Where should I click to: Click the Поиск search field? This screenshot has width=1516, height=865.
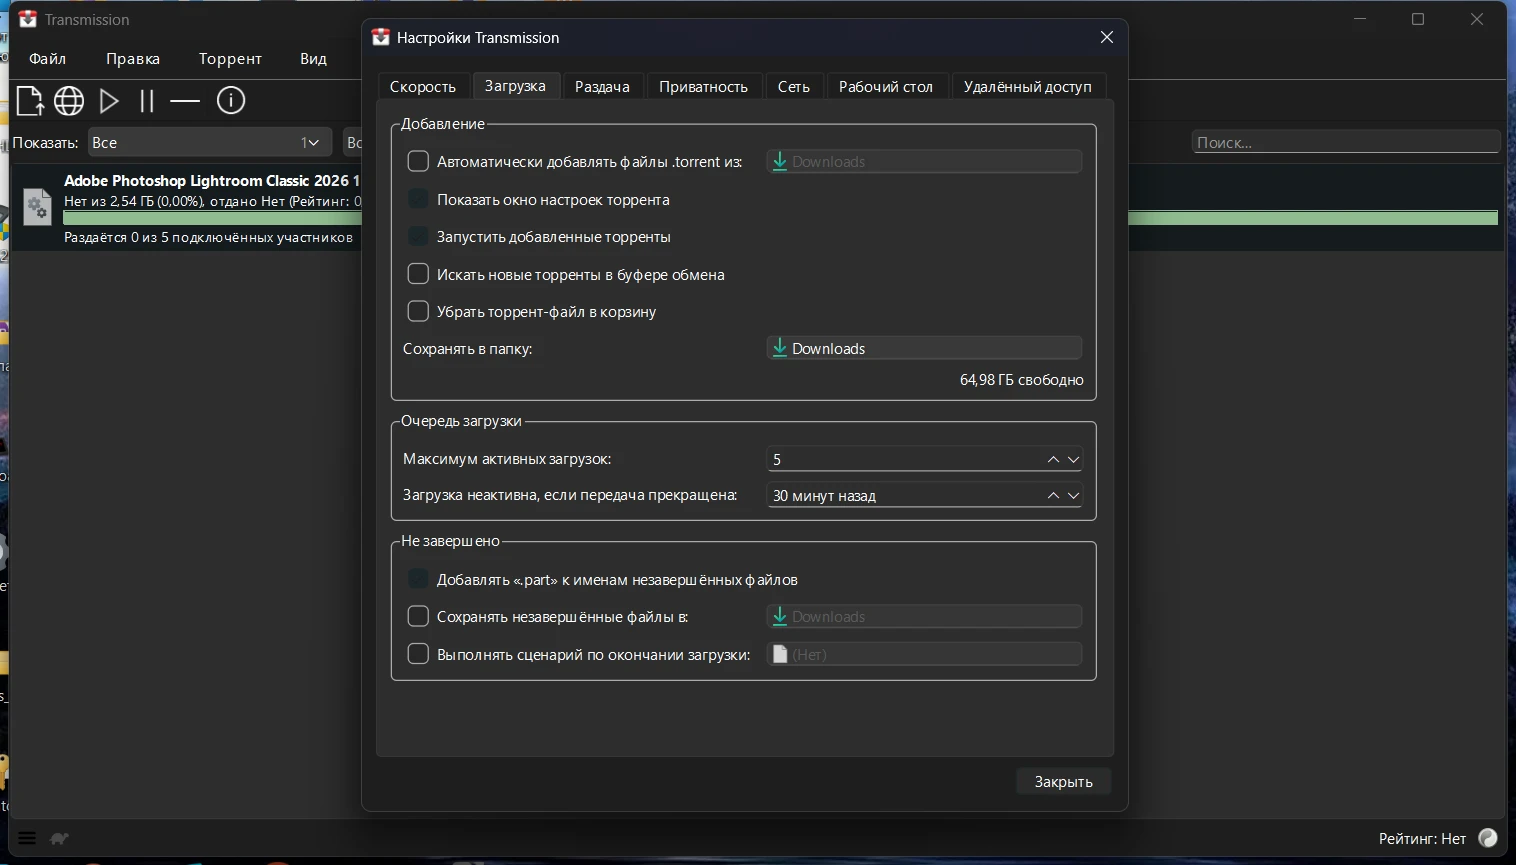pos(1345,143)
